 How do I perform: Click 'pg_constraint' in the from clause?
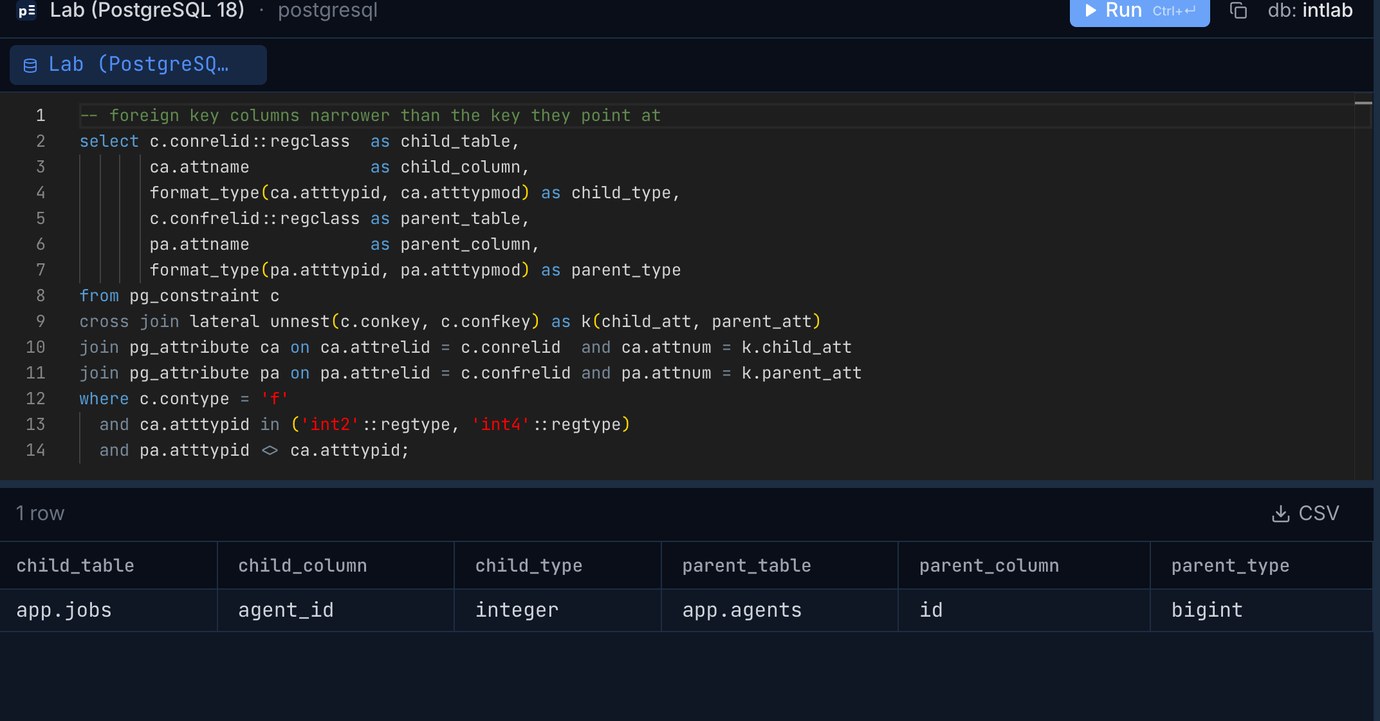point(195,295)
